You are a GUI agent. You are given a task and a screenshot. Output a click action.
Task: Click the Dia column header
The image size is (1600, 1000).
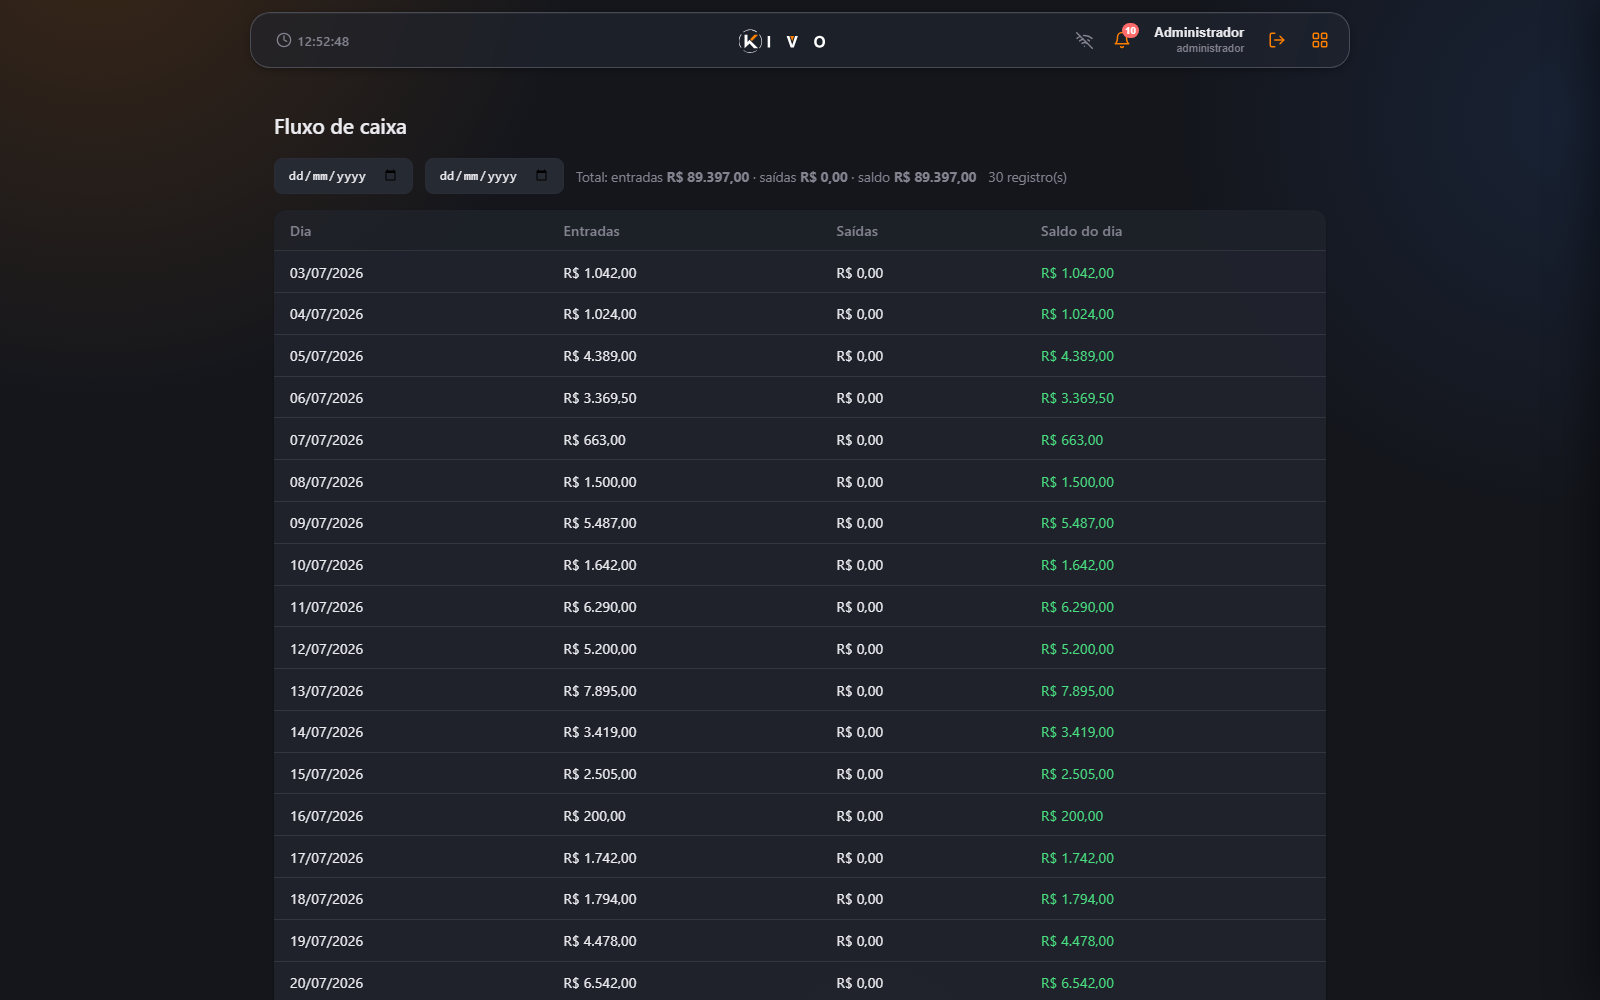point(300,231)
